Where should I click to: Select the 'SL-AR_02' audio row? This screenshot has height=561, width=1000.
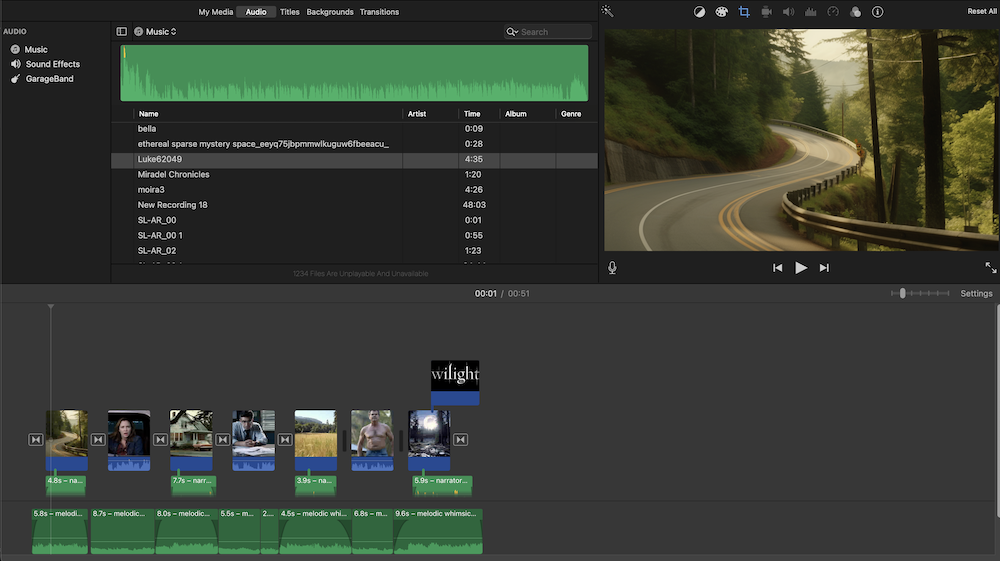[x=355, y=251]
